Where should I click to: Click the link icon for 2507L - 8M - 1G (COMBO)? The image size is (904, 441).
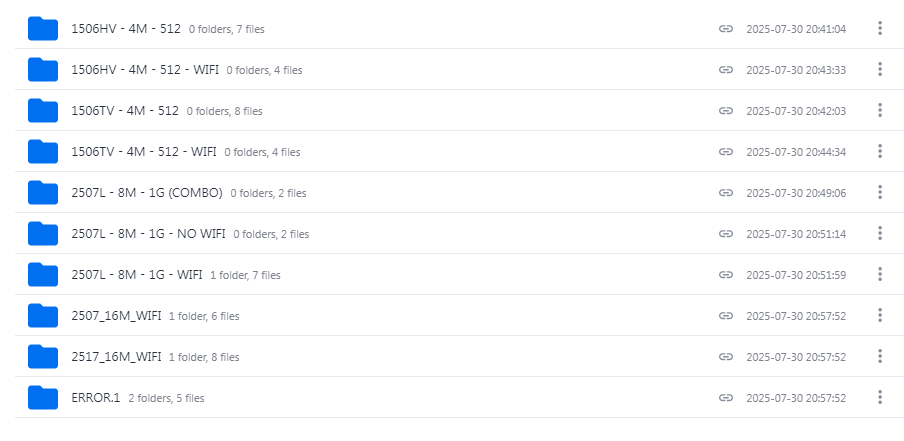(727, 193)
